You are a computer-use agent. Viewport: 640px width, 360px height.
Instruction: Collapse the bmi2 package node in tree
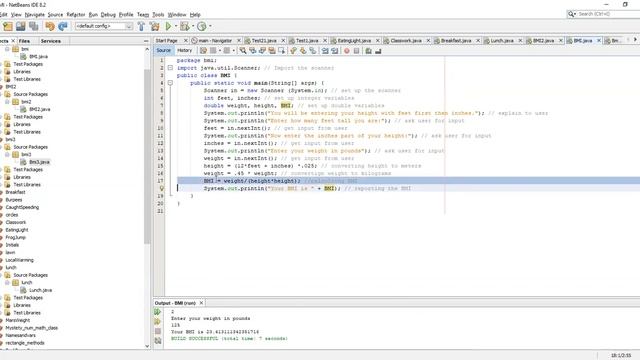7,102
